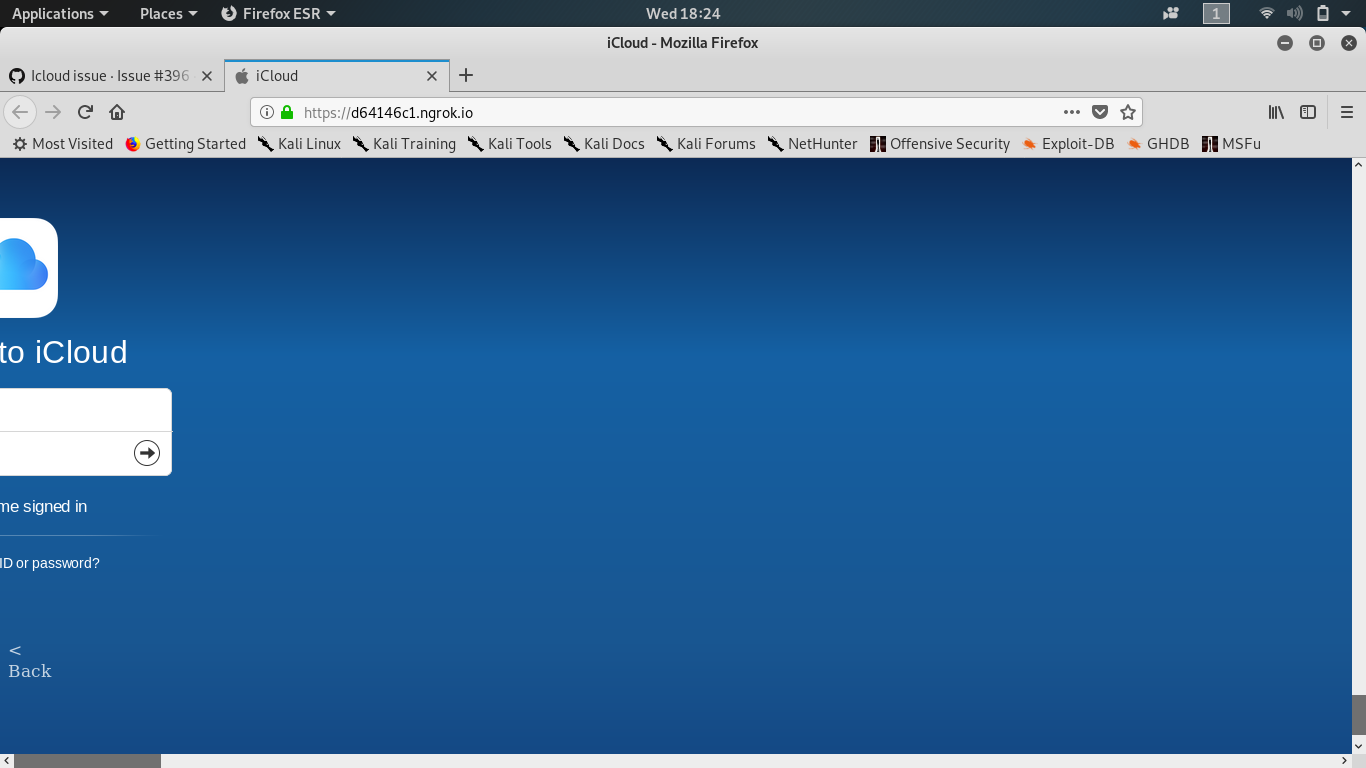Screen dimensions: 1366x768
Task: Reload the current page
Action: pyautogui.click(x=85, y=112)
